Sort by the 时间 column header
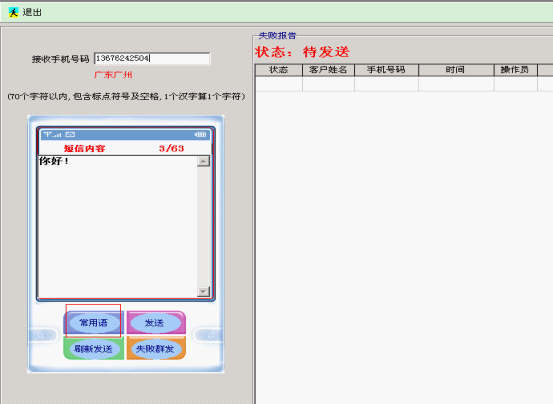The width and height of the screenshot is (553, 404). click(456, 70)
